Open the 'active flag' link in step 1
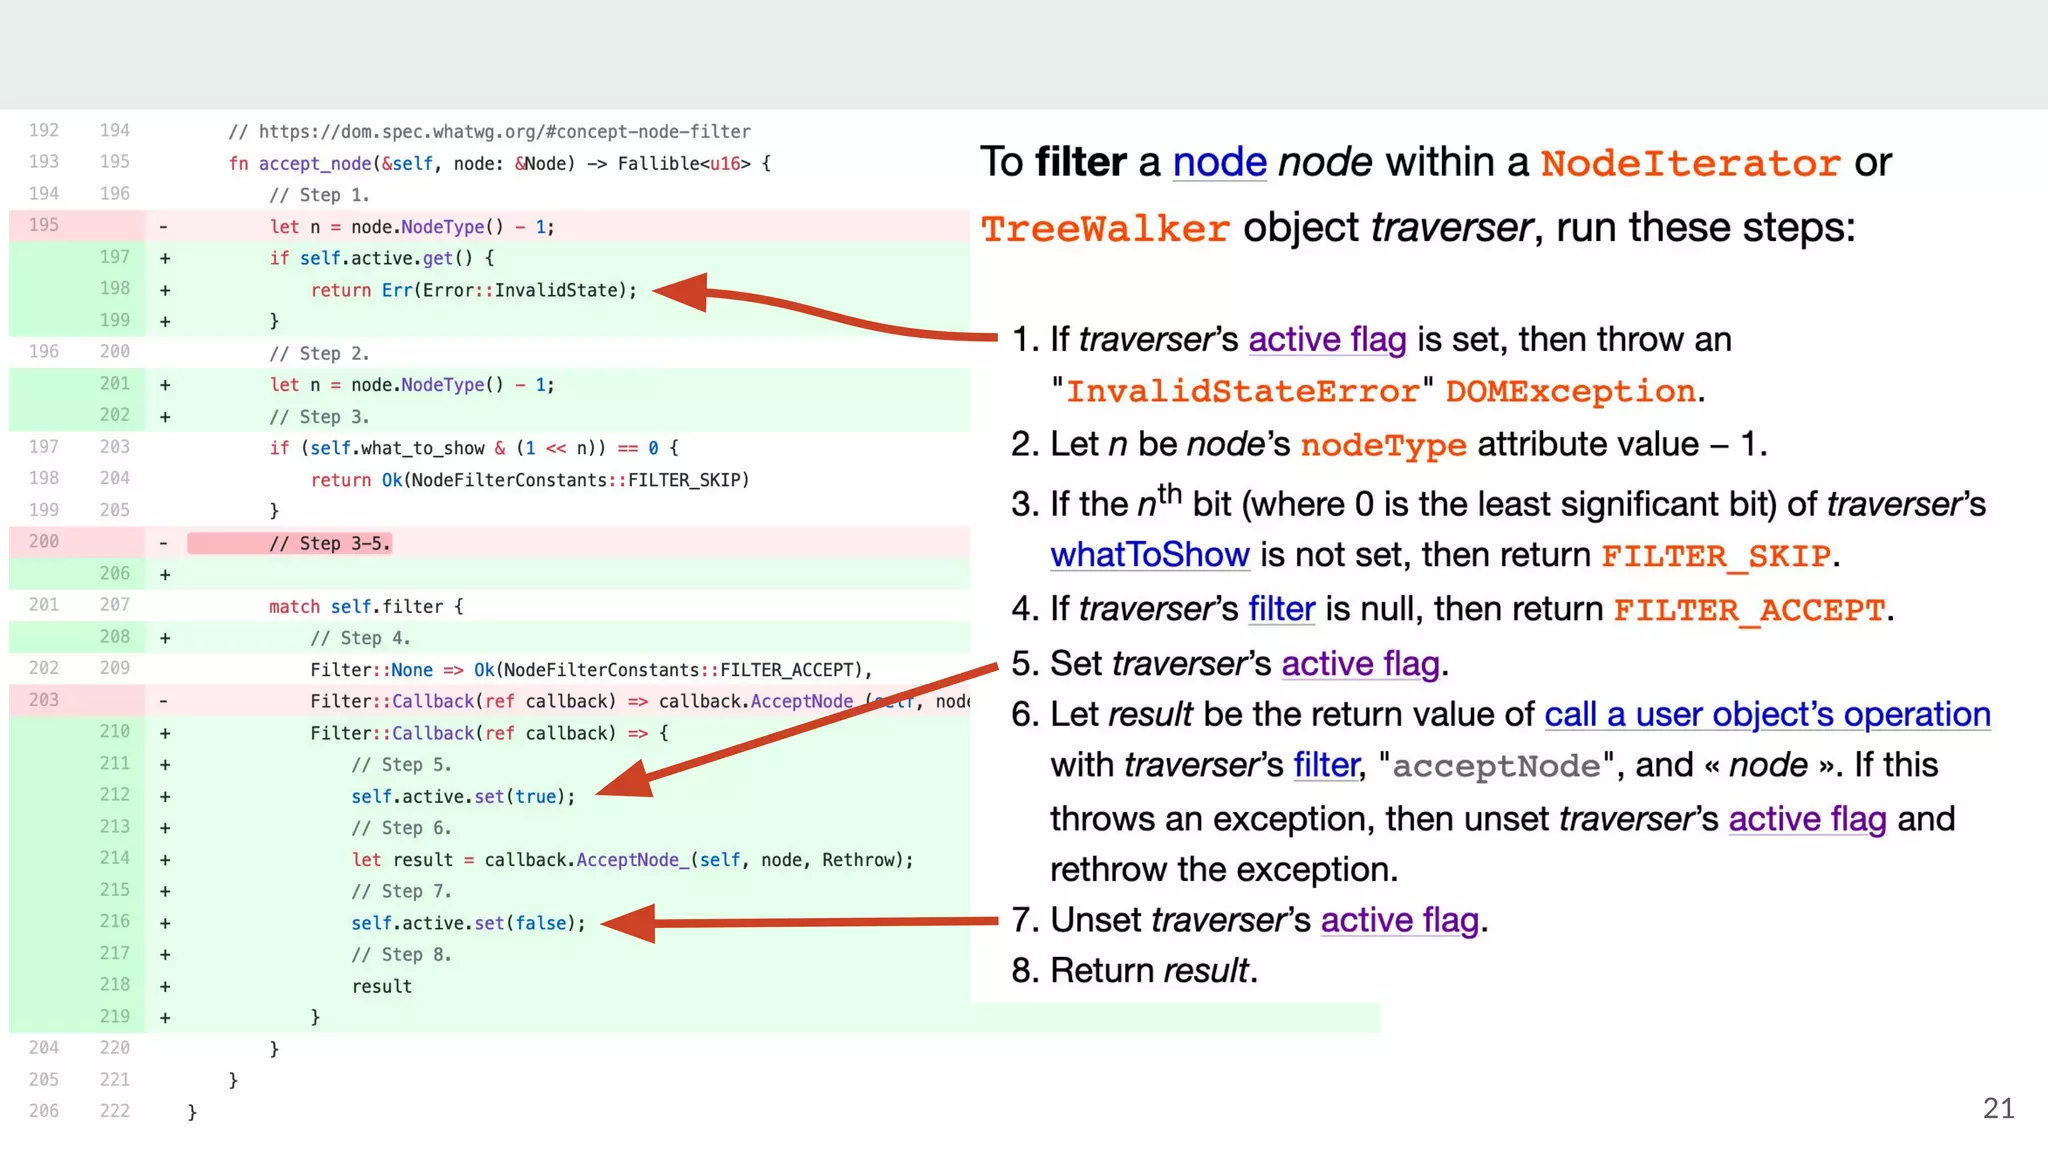This screenshot has height=1152, width=2048. [1327, 340]
